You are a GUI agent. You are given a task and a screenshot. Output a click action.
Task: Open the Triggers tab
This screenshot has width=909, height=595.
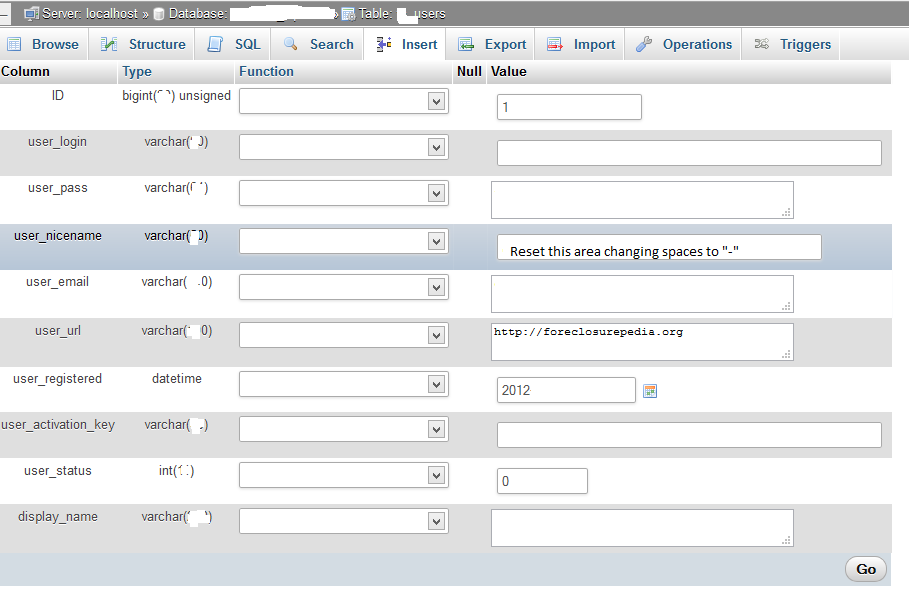[x=791, y=44]
